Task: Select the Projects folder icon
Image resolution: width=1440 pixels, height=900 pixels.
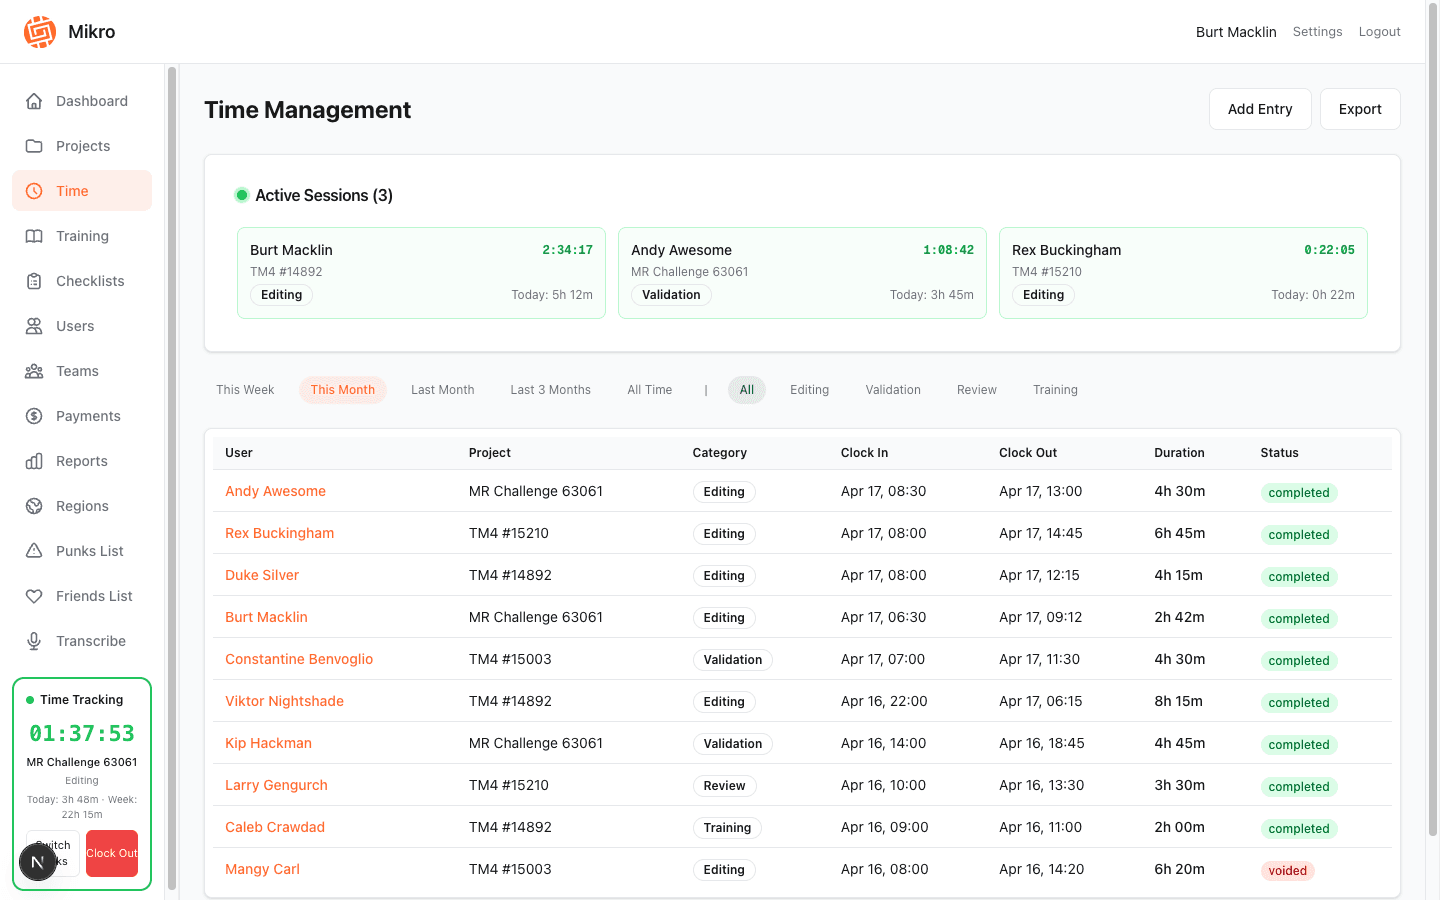Action: [34, 145]
